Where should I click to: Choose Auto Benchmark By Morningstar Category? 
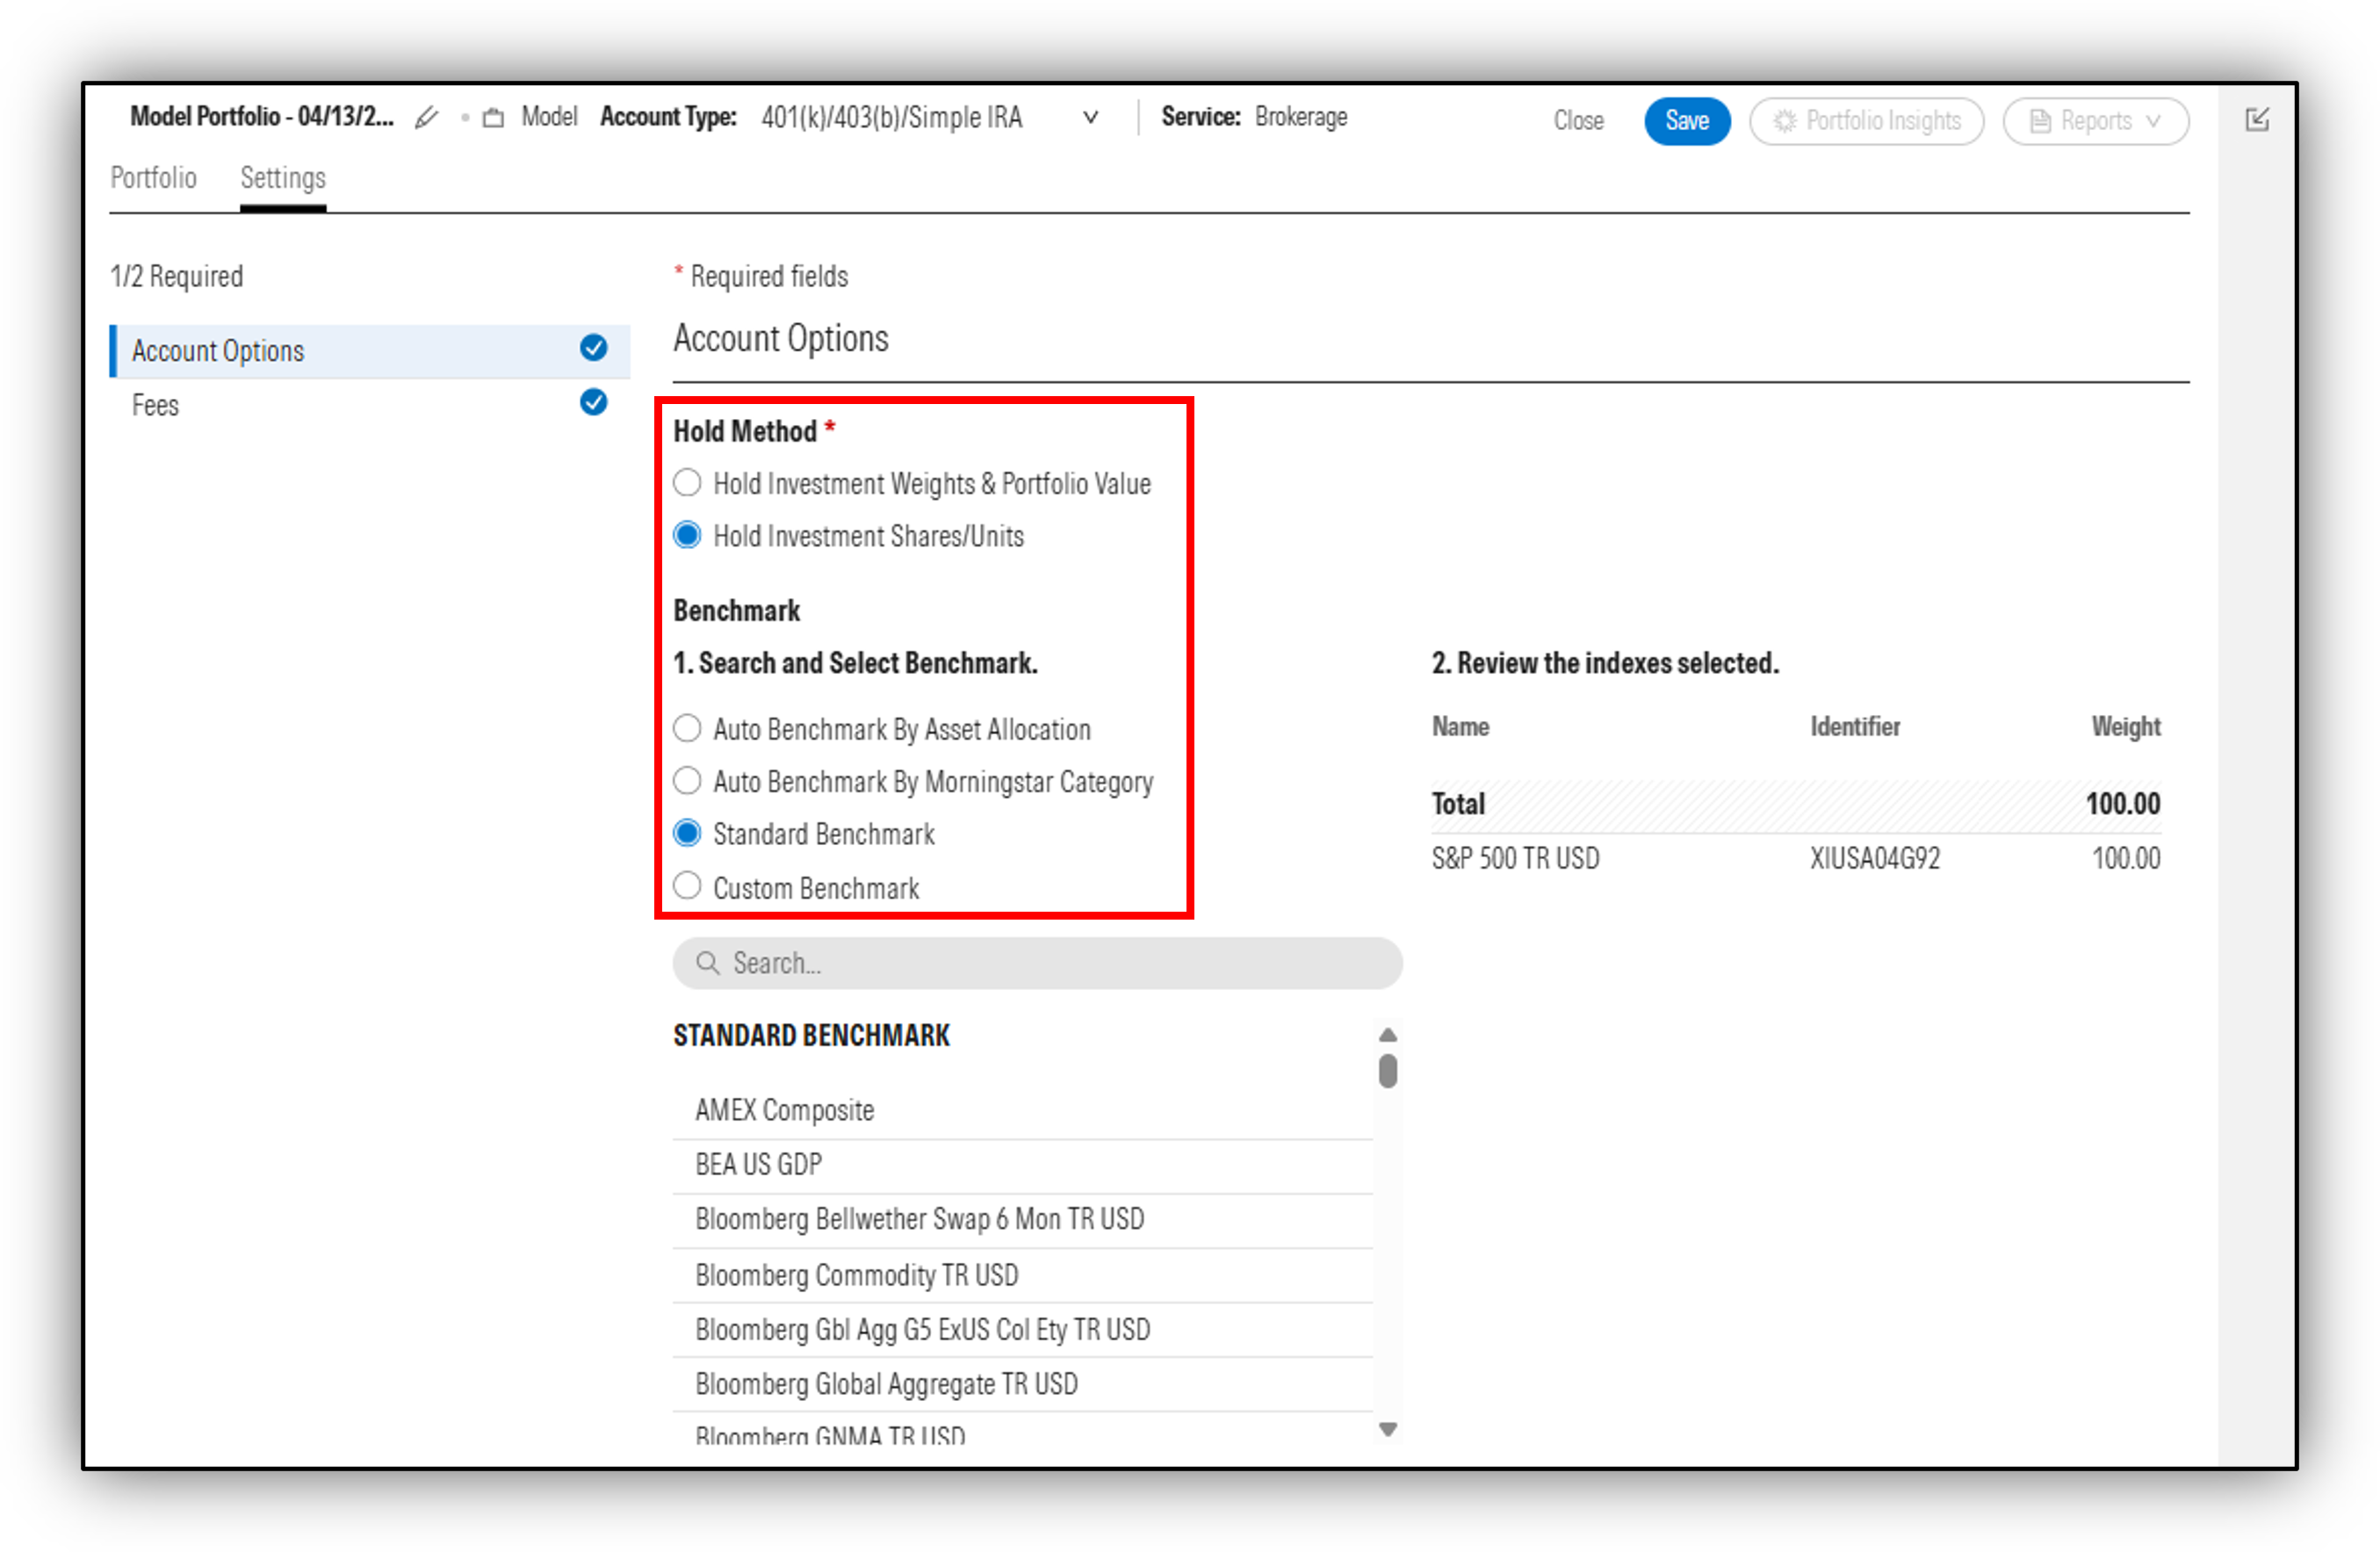687,780
